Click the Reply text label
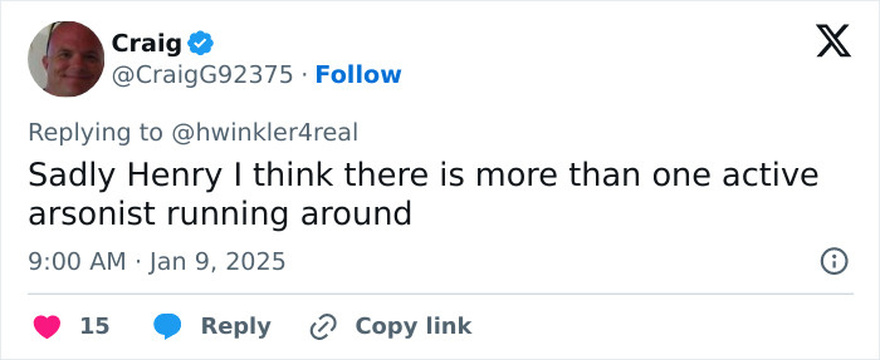This screenshot has width=880, height=360. (x=236, y=327)
